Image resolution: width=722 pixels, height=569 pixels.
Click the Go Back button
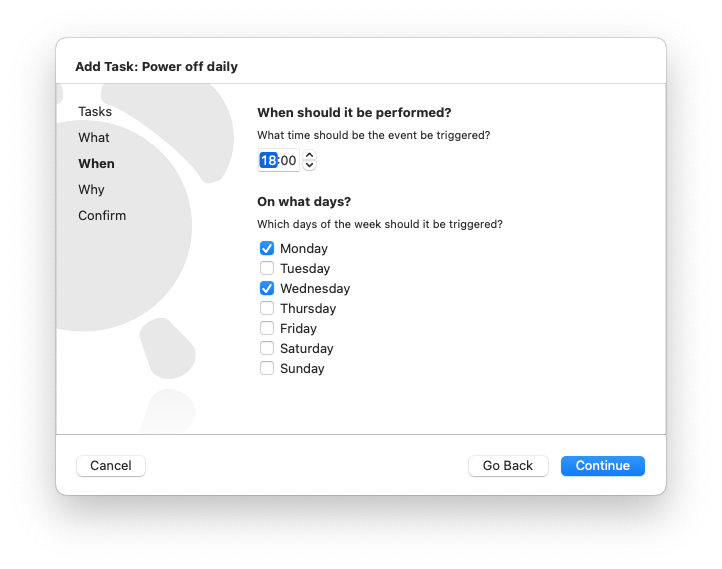(x=508, y=465)
